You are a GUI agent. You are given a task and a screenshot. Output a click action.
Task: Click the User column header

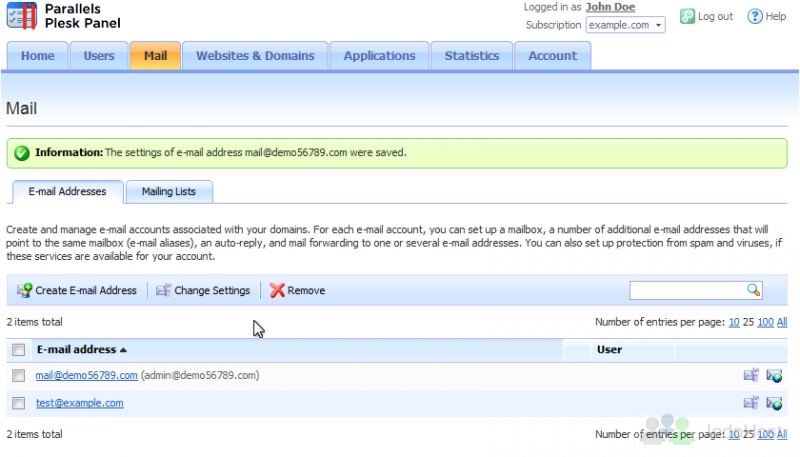point(609,349)
